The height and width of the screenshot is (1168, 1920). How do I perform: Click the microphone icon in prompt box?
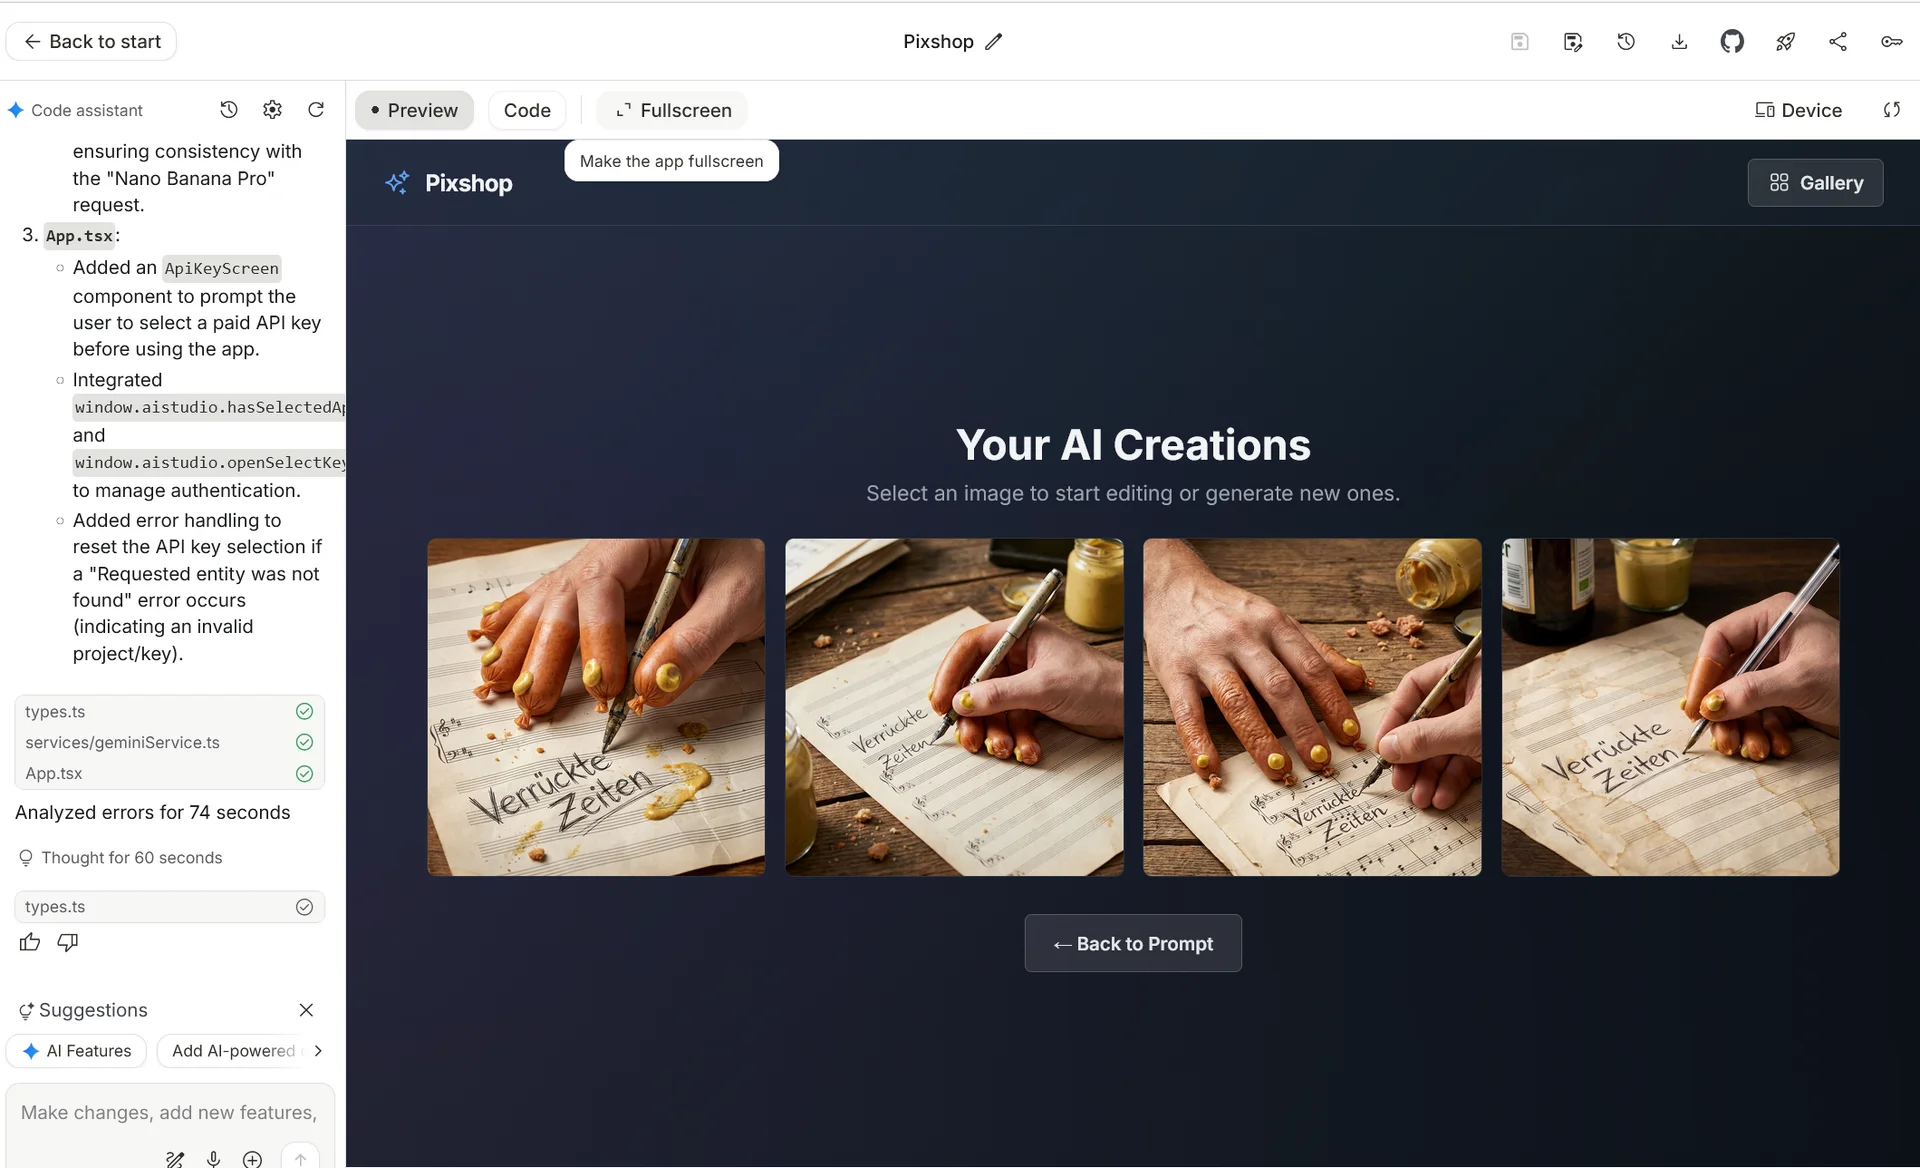pyautogui.click(x=213, y=1158)
